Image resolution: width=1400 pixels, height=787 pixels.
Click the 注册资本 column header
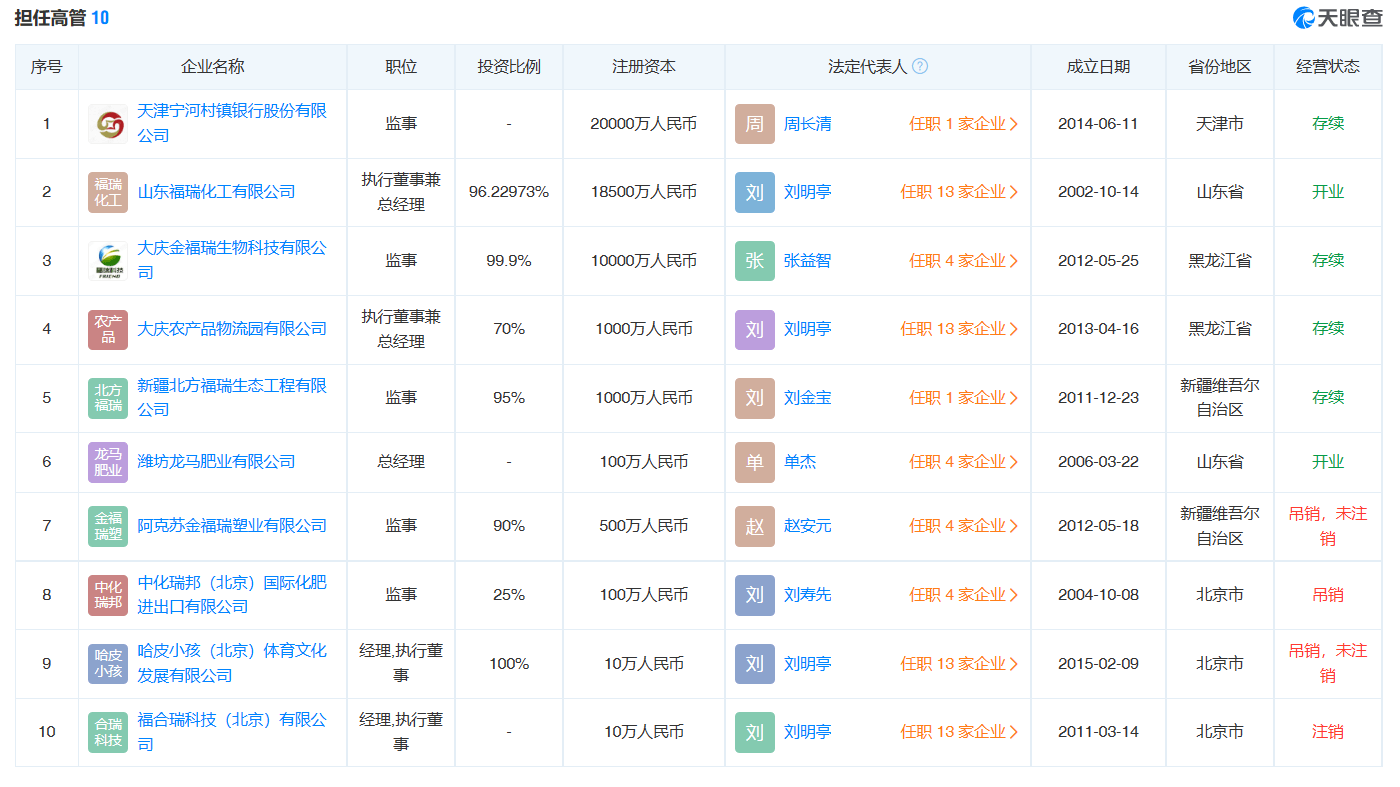click(x=644, y=67)
